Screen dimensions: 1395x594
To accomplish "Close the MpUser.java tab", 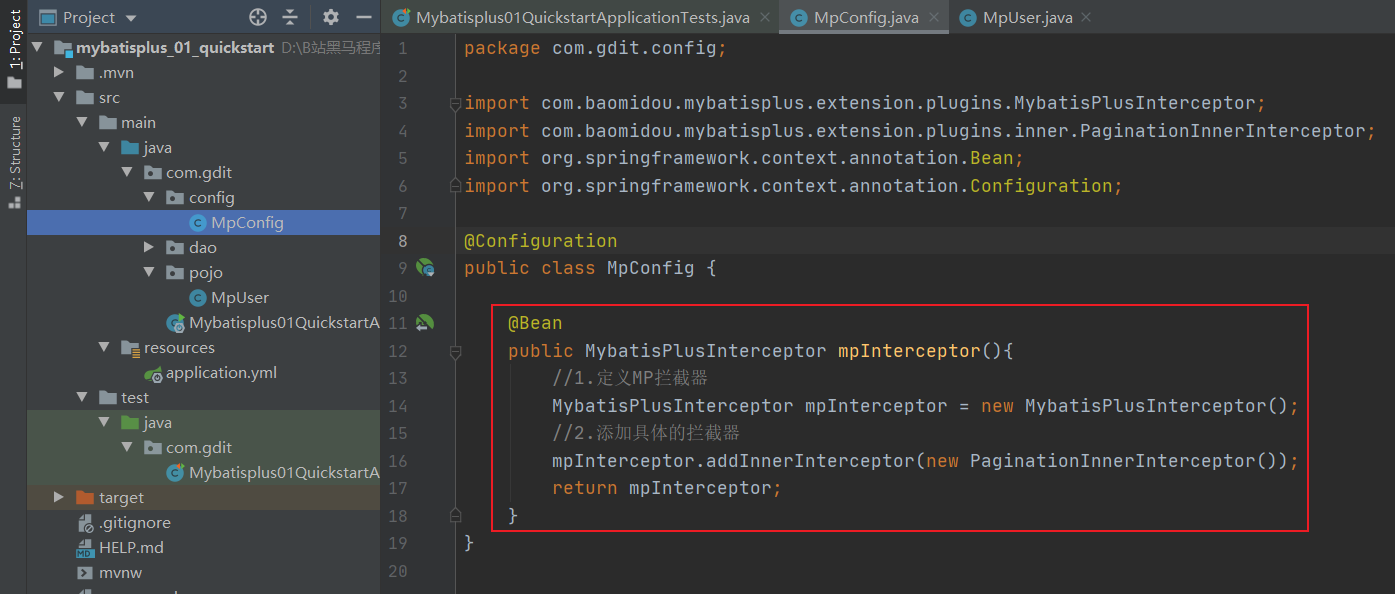I will click(1086, 17).
